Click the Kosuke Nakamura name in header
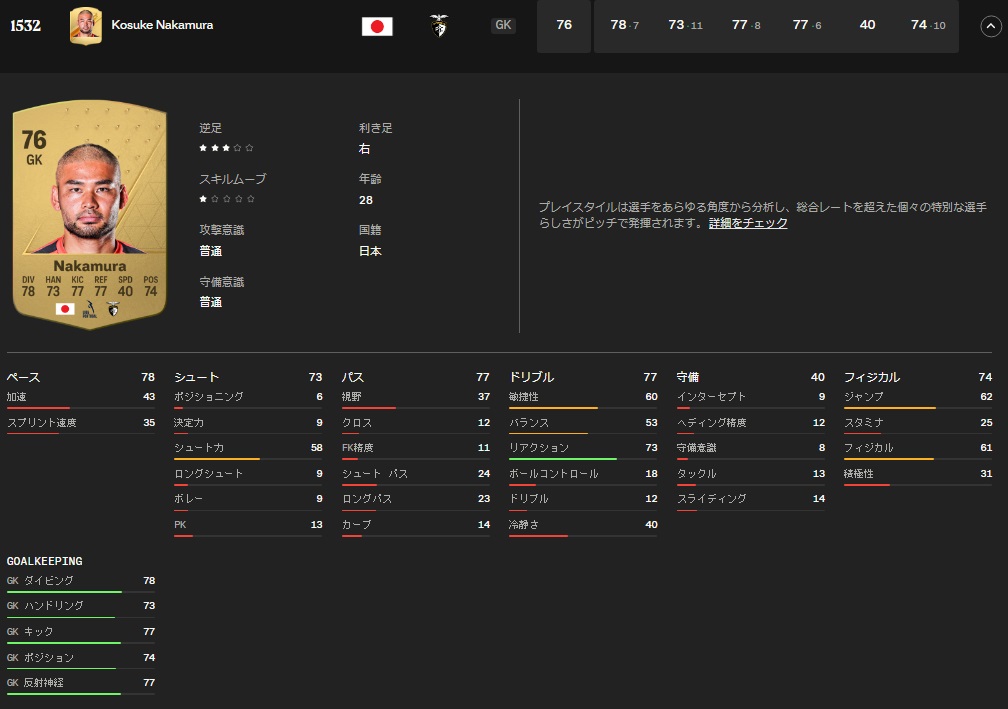Viewport: 1008px width, 709px height. [x=162, y=25]
